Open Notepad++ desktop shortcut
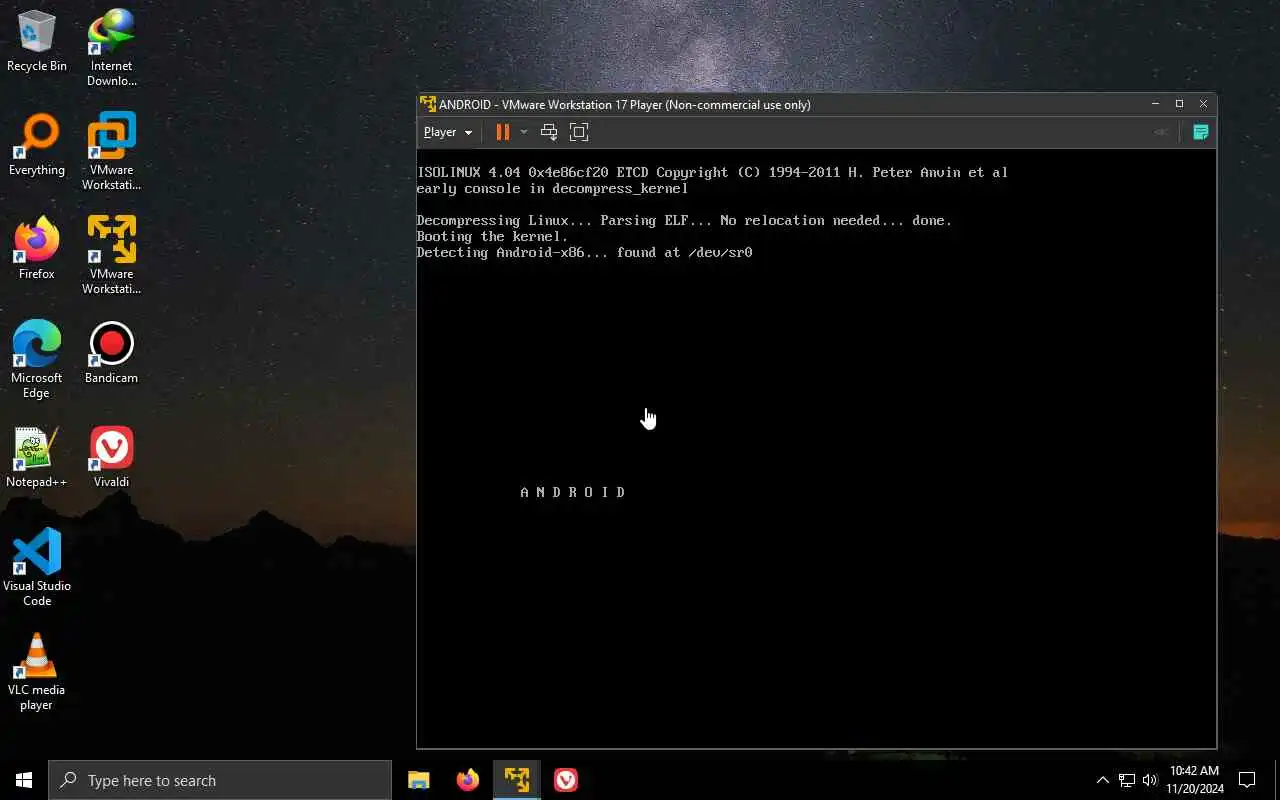 (x=37, y=457)
